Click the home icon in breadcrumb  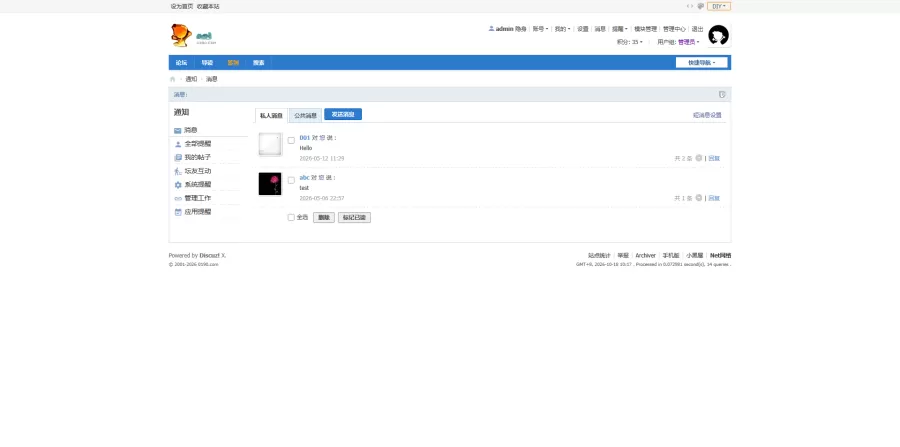(172, 79)
